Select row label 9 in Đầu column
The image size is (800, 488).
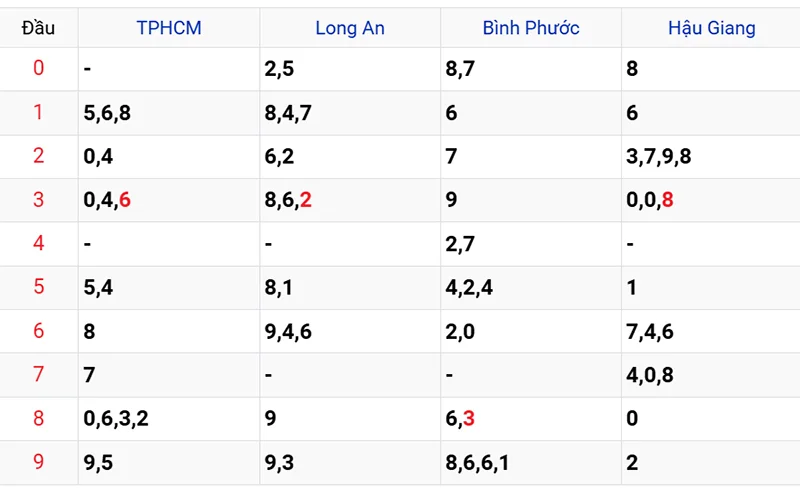39,463
